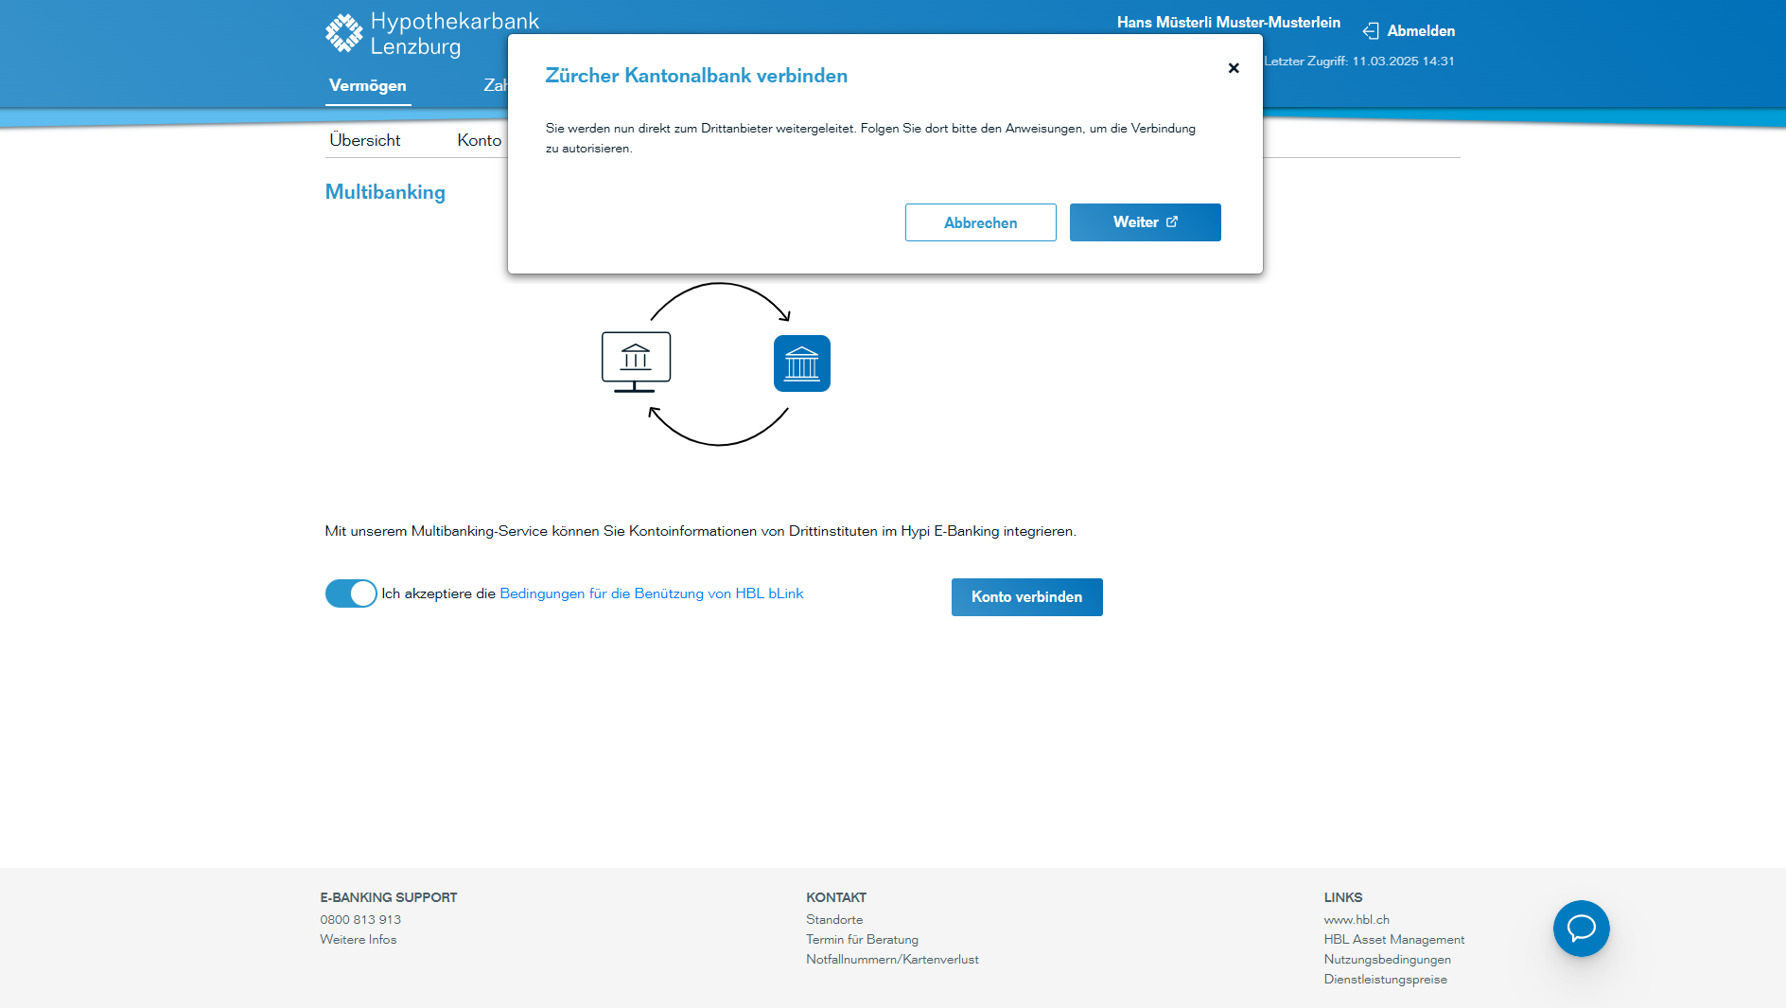Open Bedingungen für die Benützung von HBL bLink

(651, 593)
